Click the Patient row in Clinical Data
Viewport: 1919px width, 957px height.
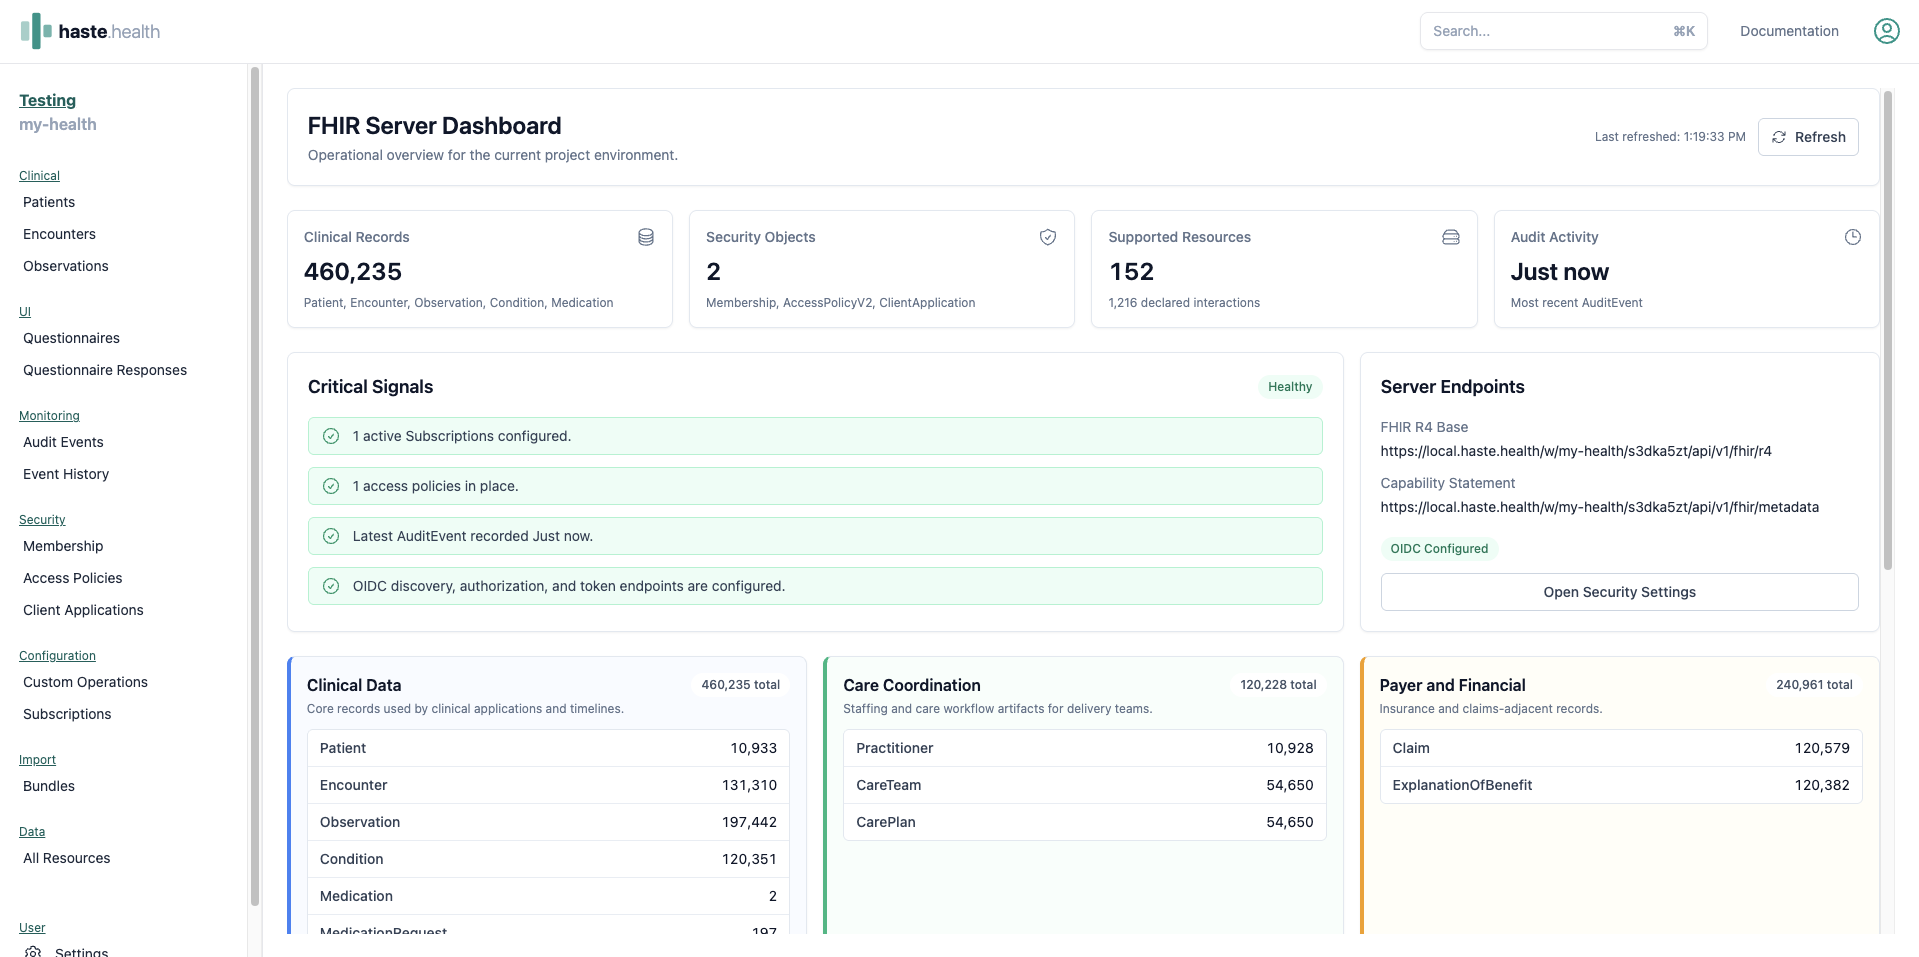point(548,748)
